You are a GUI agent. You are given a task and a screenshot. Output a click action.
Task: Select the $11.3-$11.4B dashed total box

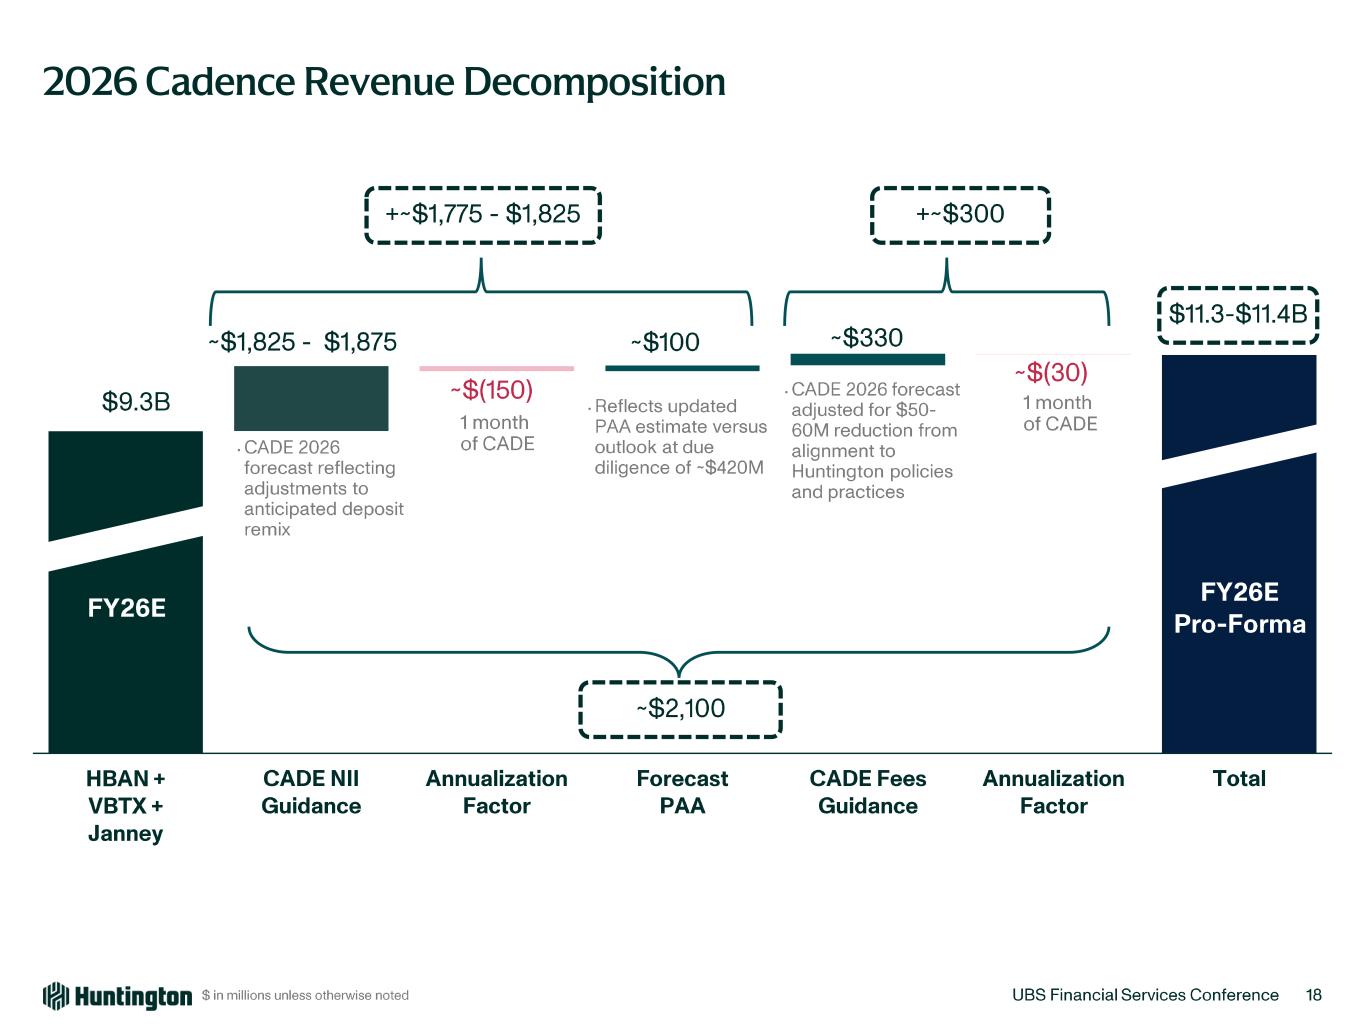tap(1238, 315)
